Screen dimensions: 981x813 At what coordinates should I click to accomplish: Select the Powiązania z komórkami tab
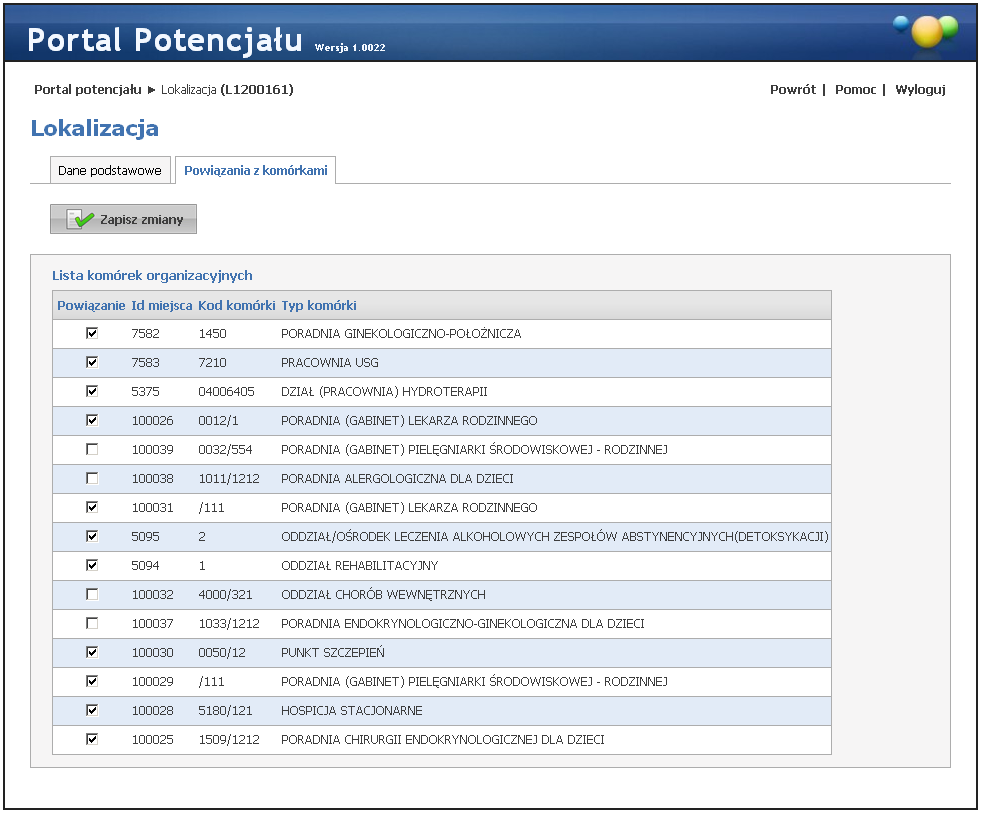point(255,170)
